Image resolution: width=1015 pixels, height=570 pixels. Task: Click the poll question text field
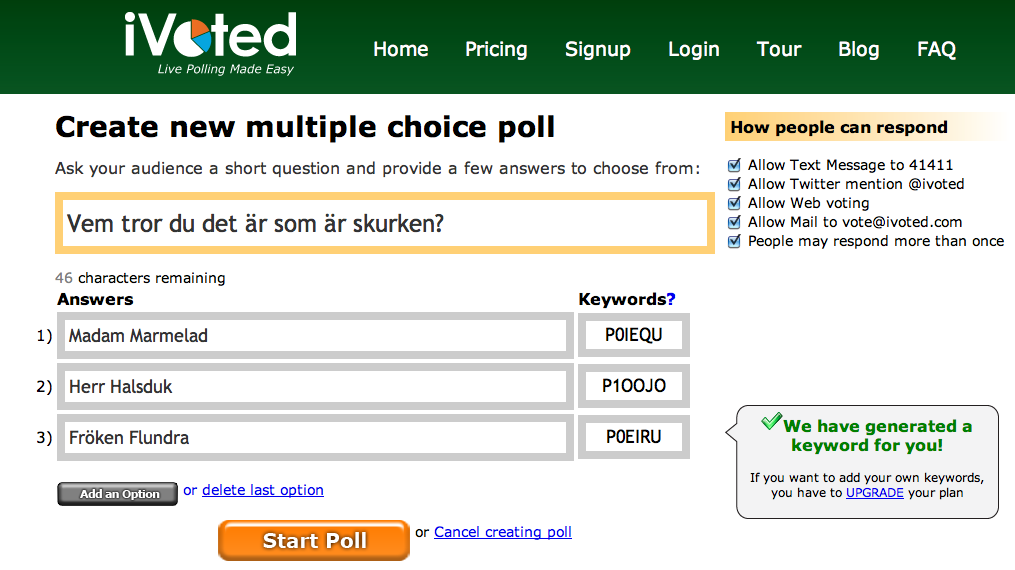(x=385, y=223)
